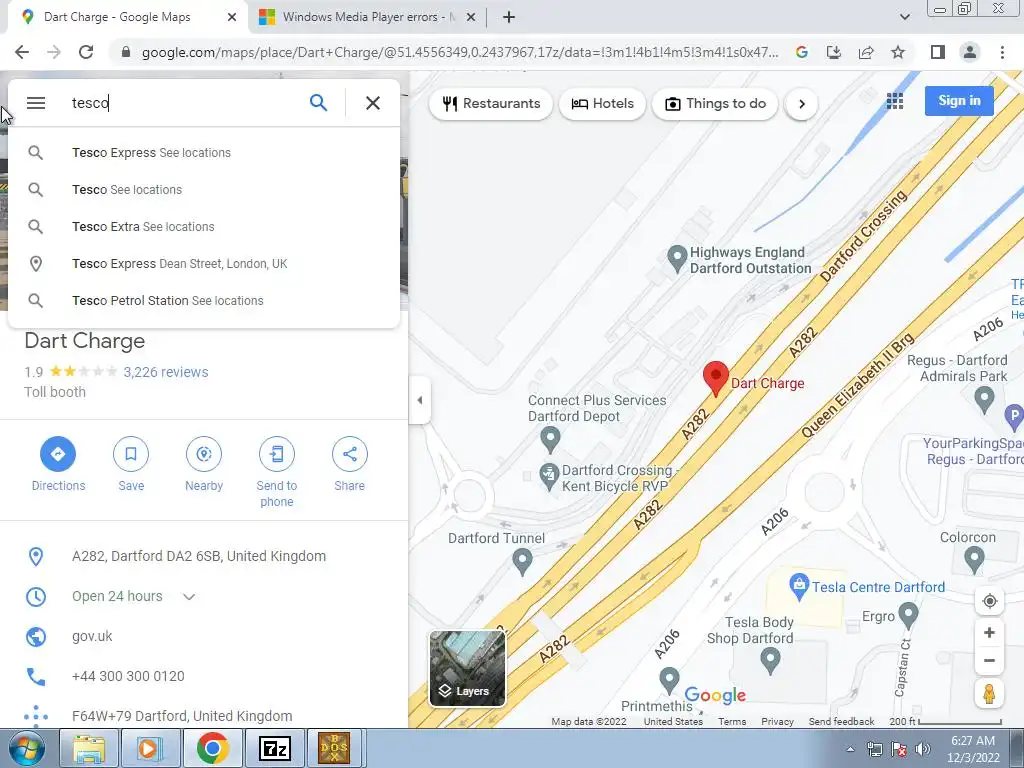Open the Google apps grid
This screenshot has height=768, width=1024.
click(895, 101)
